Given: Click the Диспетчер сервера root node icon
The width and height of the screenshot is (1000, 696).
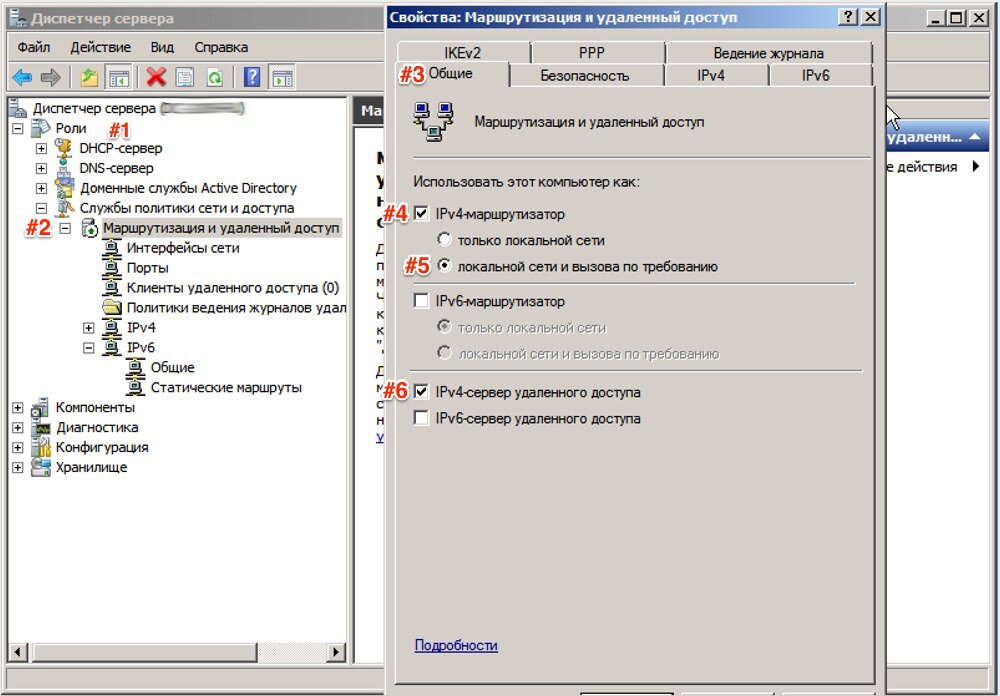Looking at the screenshot, I should click(18, 108).
